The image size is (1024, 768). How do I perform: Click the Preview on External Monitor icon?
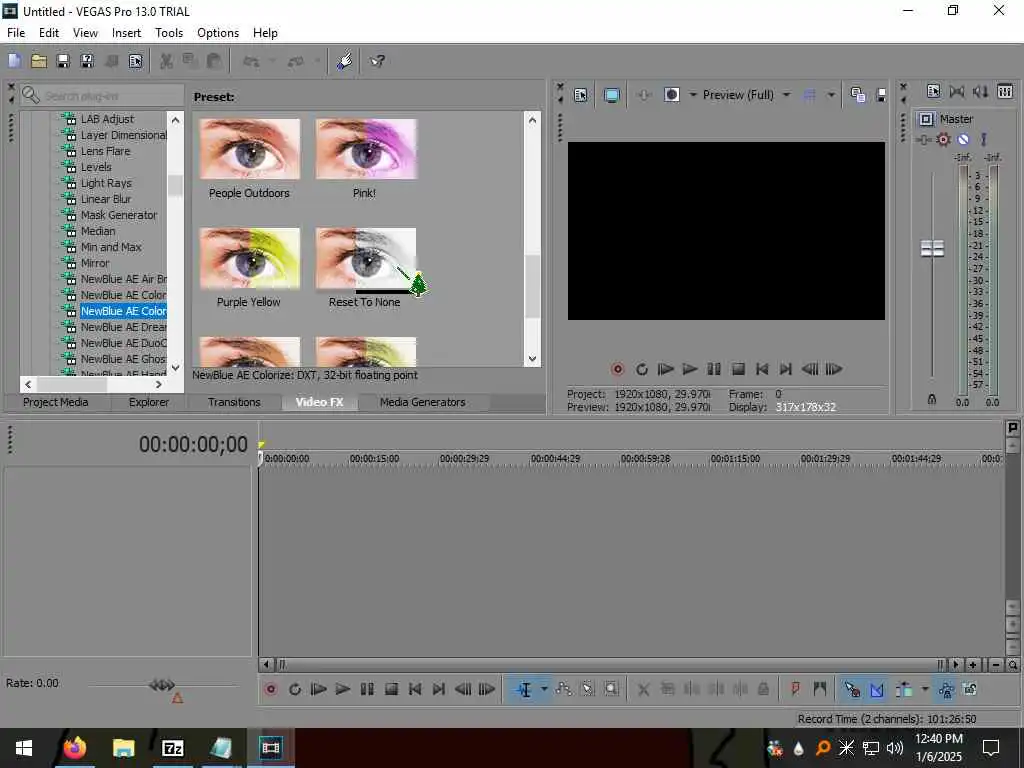coord(611,95)
